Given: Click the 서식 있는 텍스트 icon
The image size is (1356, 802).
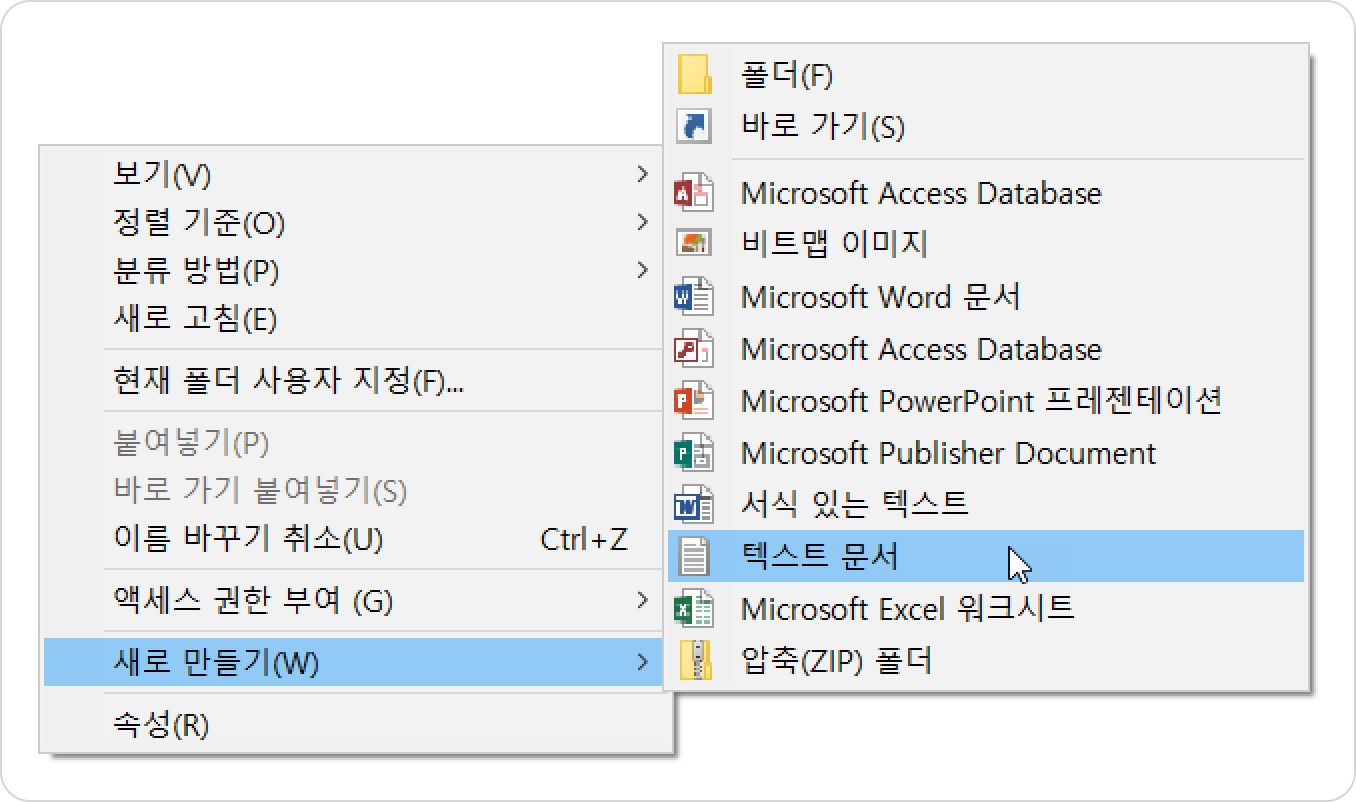Looking at the screenshot, I should (694, 504).
